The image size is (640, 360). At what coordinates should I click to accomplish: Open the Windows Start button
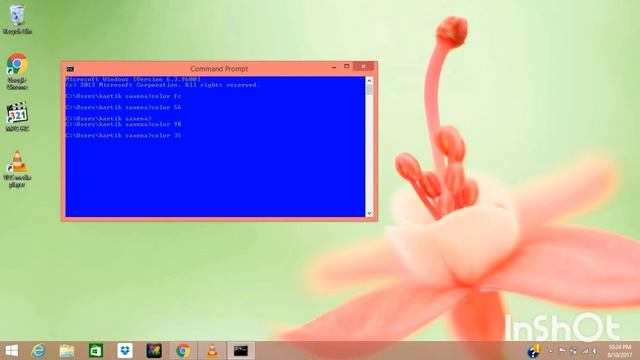11,351
